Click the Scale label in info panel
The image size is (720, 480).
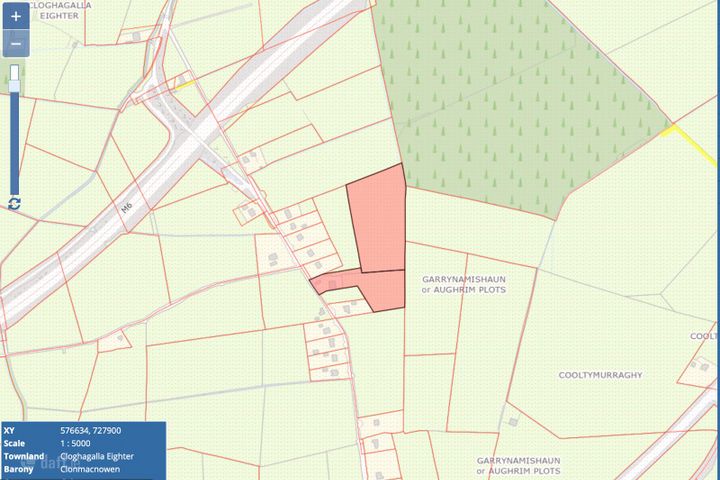[16, 443]
